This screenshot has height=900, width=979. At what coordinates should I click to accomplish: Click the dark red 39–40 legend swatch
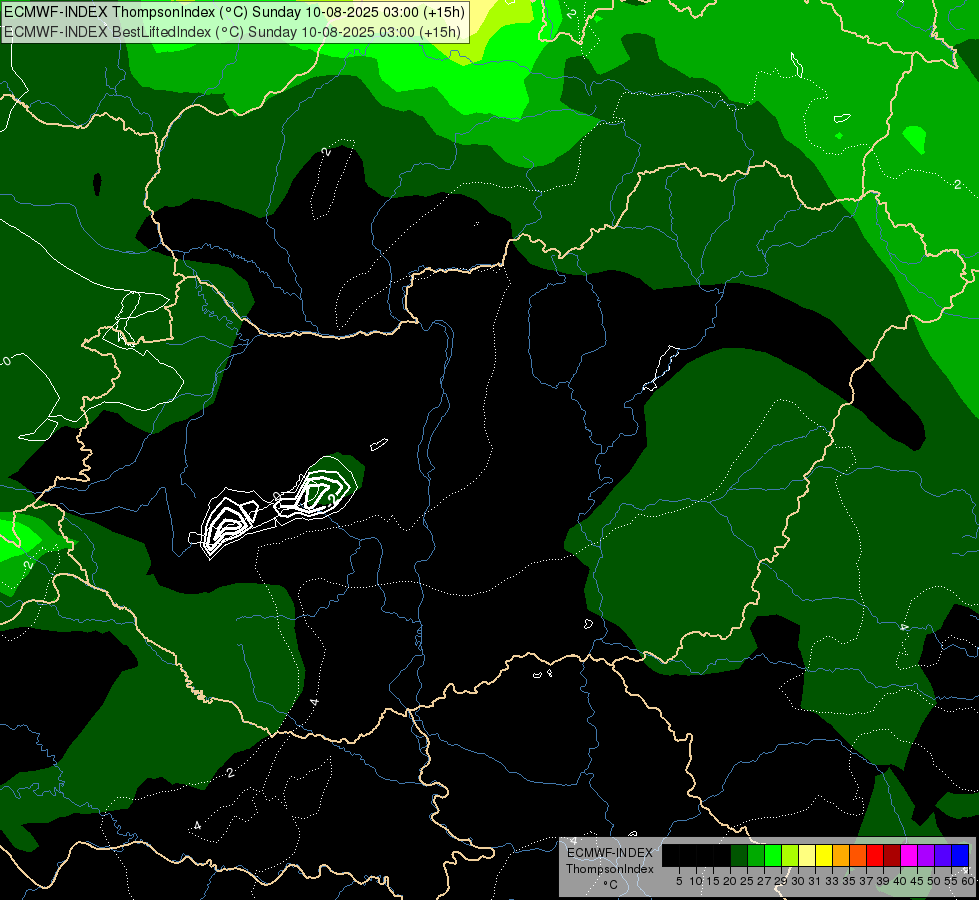coord(892,855)
